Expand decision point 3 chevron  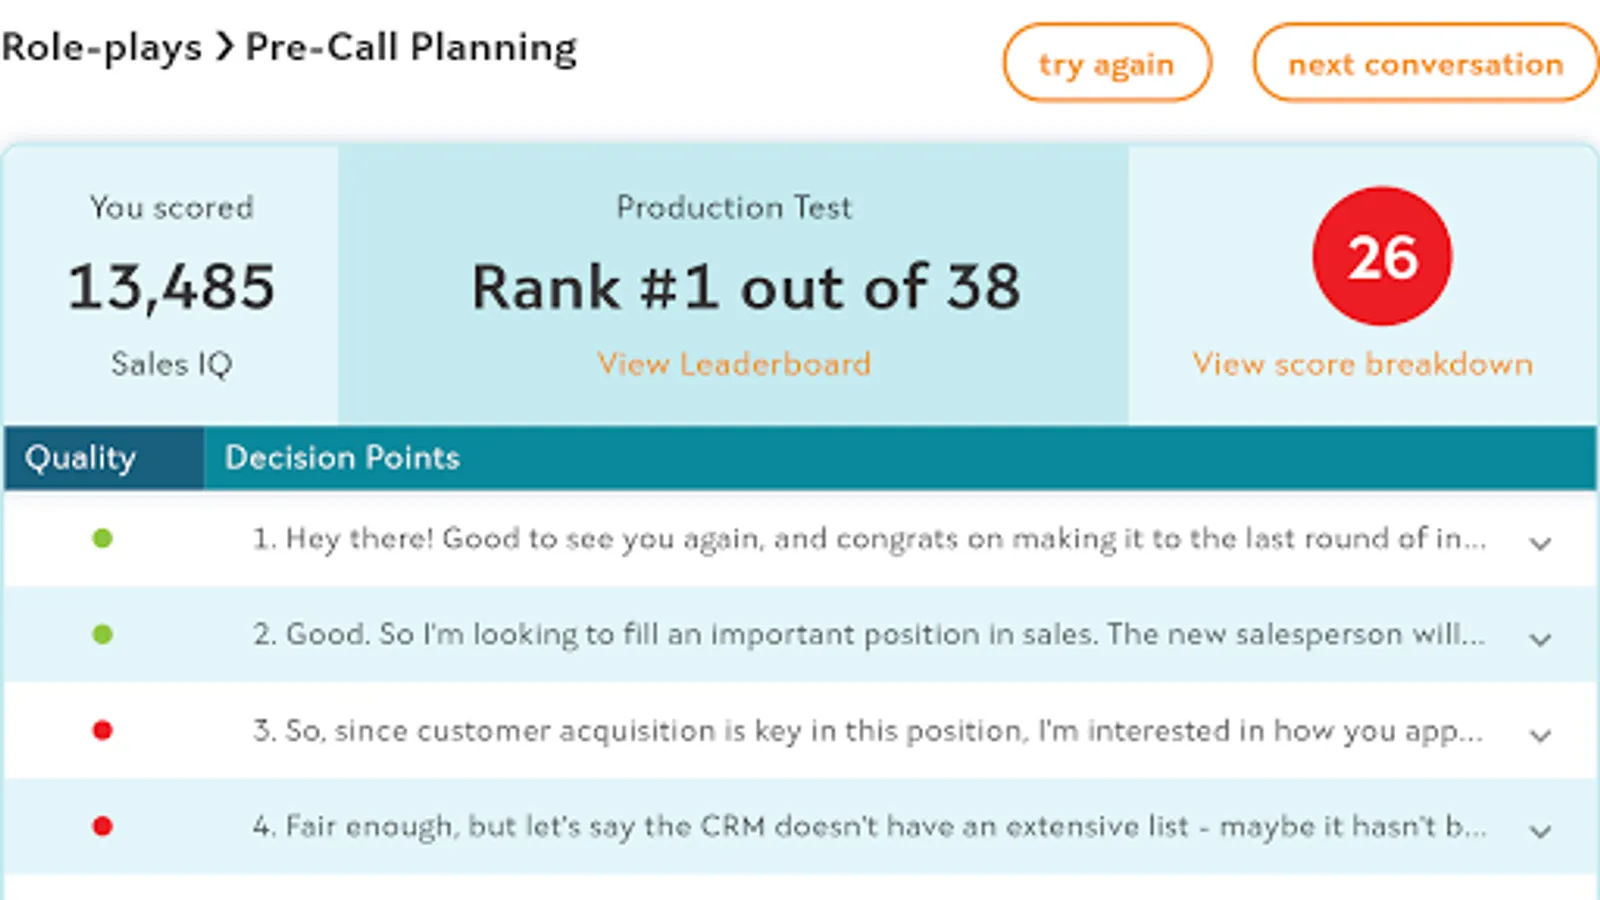1540,735
